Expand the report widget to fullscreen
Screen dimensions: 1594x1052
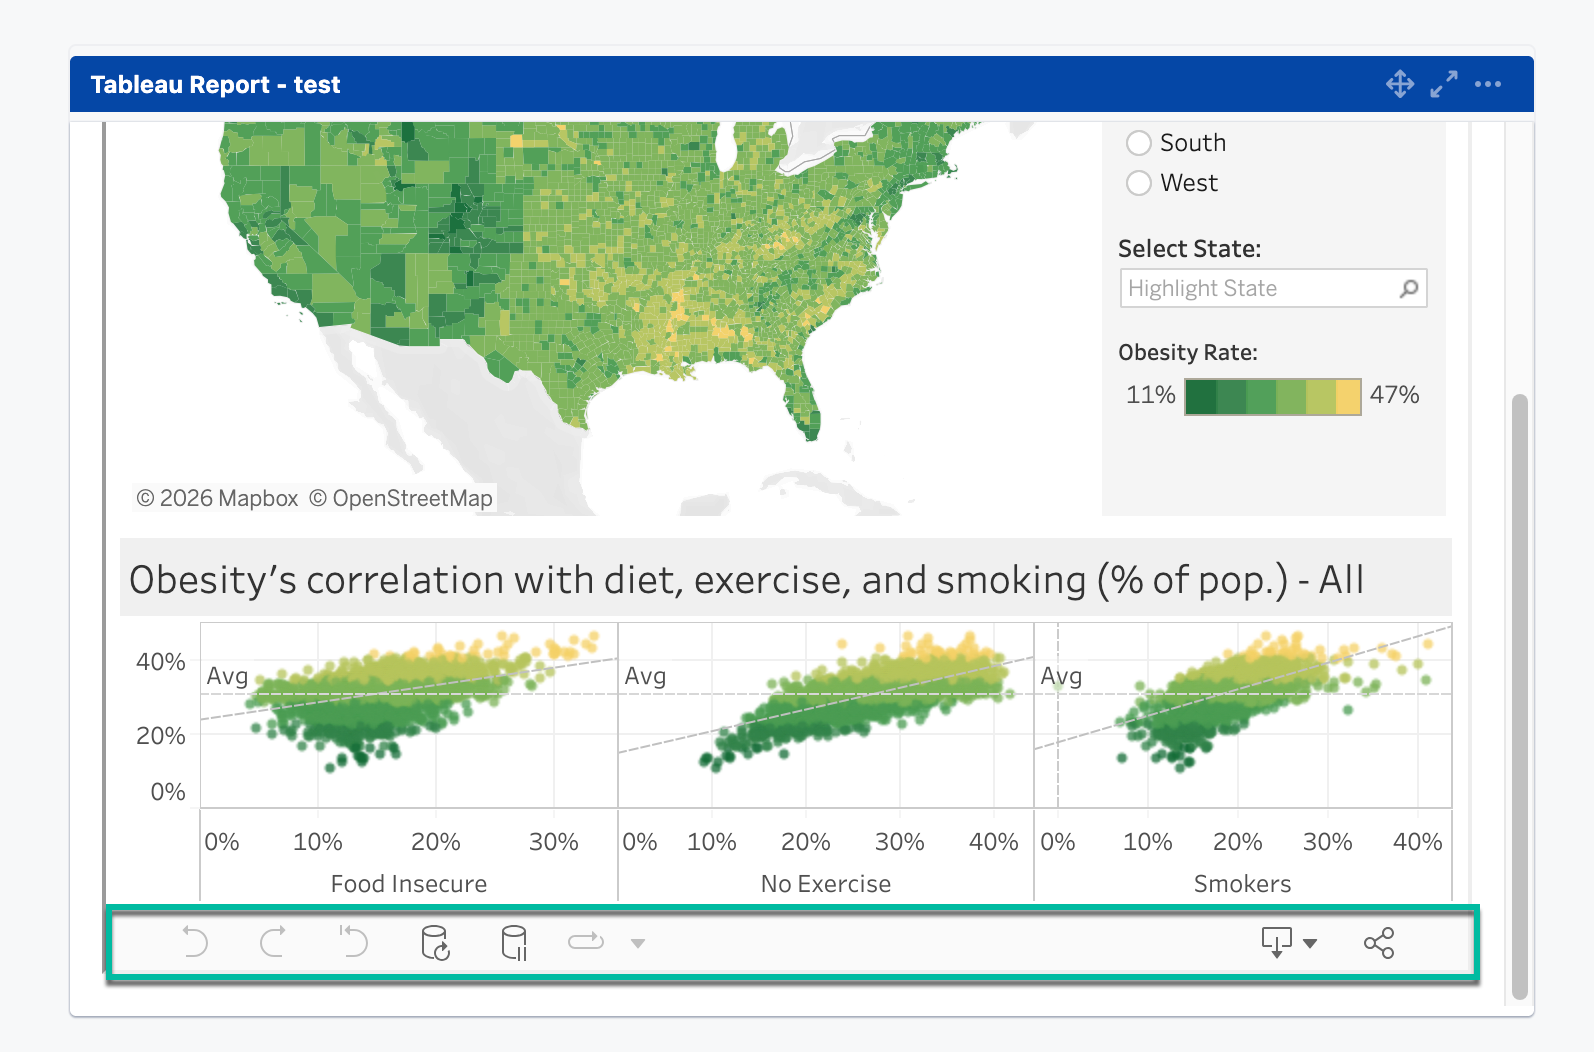1444,84
